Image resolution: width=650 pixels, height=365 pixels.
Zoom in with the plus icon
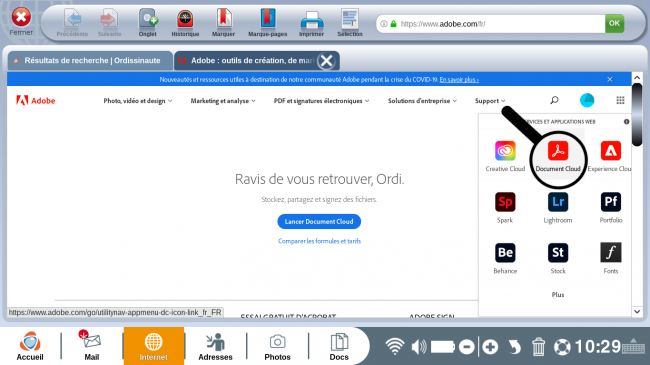(x=490, y=346)
